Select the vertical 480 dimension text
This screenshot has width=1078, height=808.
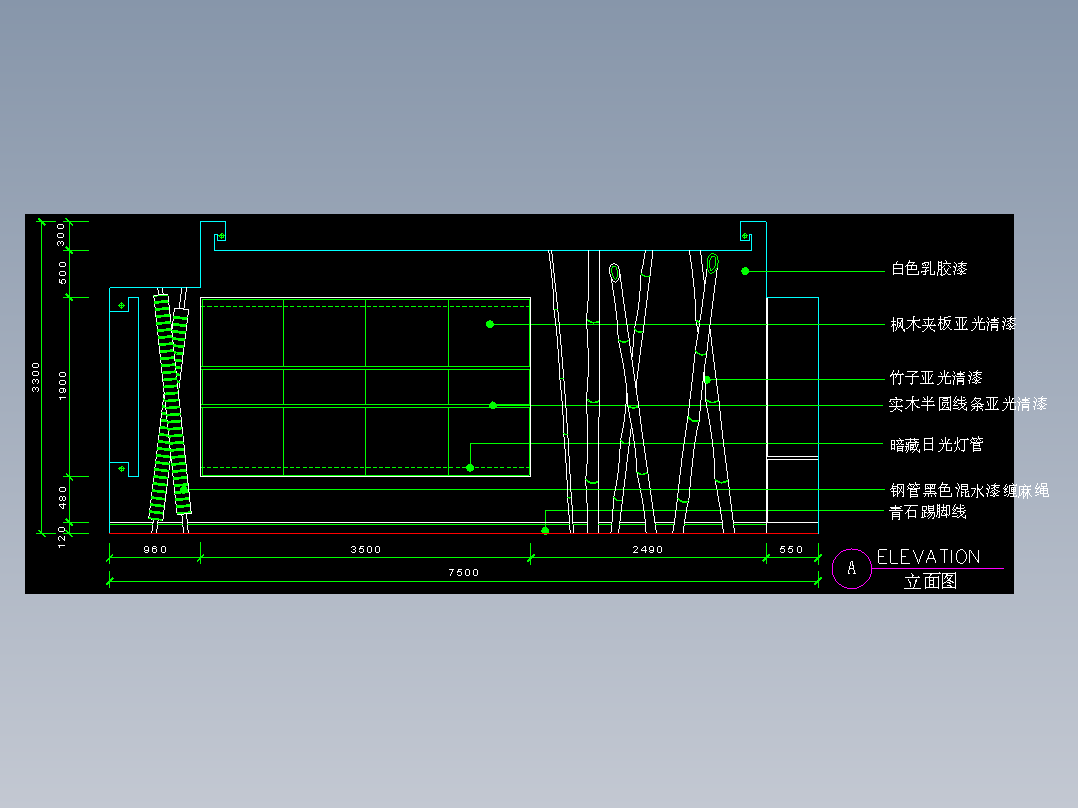[x=63, y=498]
